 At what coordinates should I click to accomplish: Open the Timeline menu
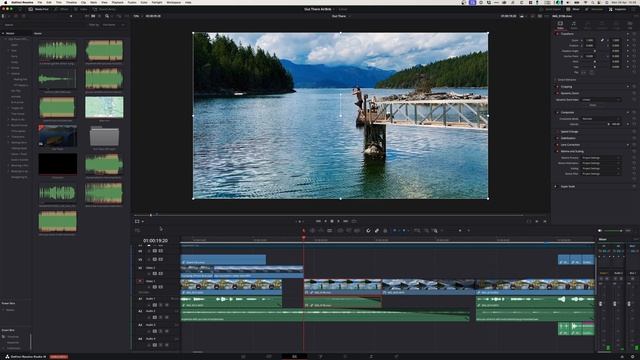coord(71,2)
